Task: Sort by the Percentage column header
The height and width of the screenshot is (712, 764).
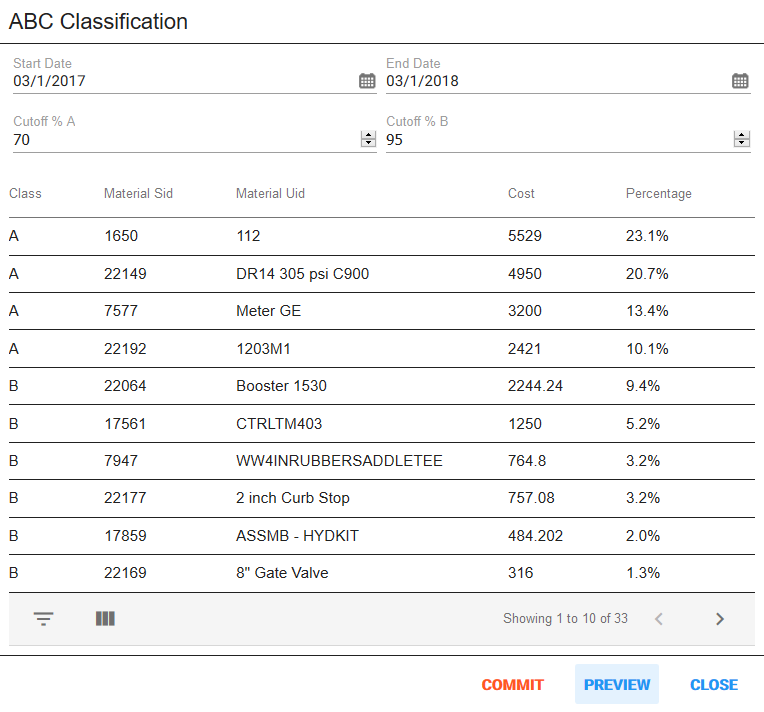Action: click(658, 193)
